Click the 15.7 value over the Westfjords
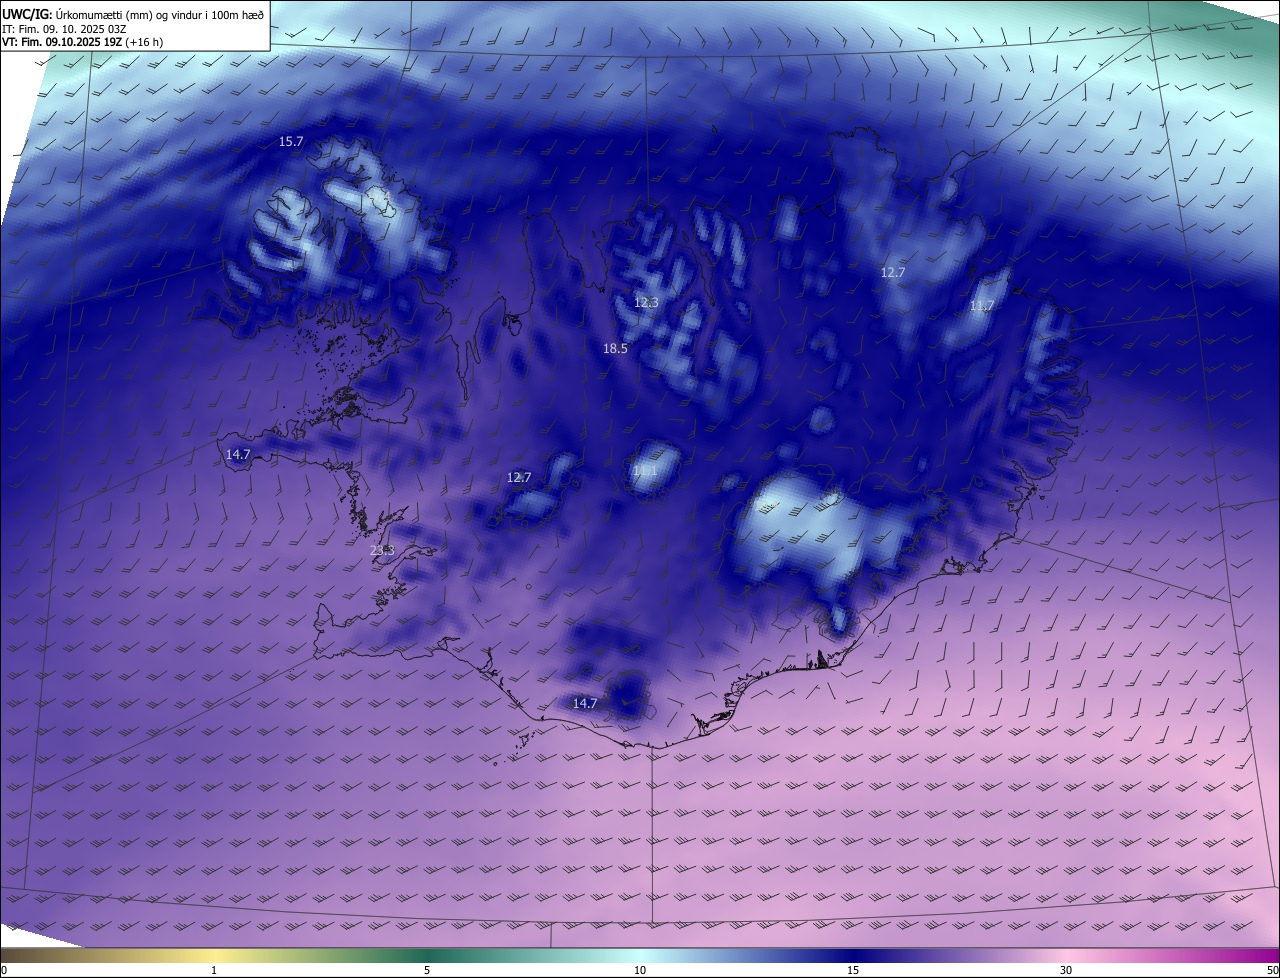 (291, 142)
